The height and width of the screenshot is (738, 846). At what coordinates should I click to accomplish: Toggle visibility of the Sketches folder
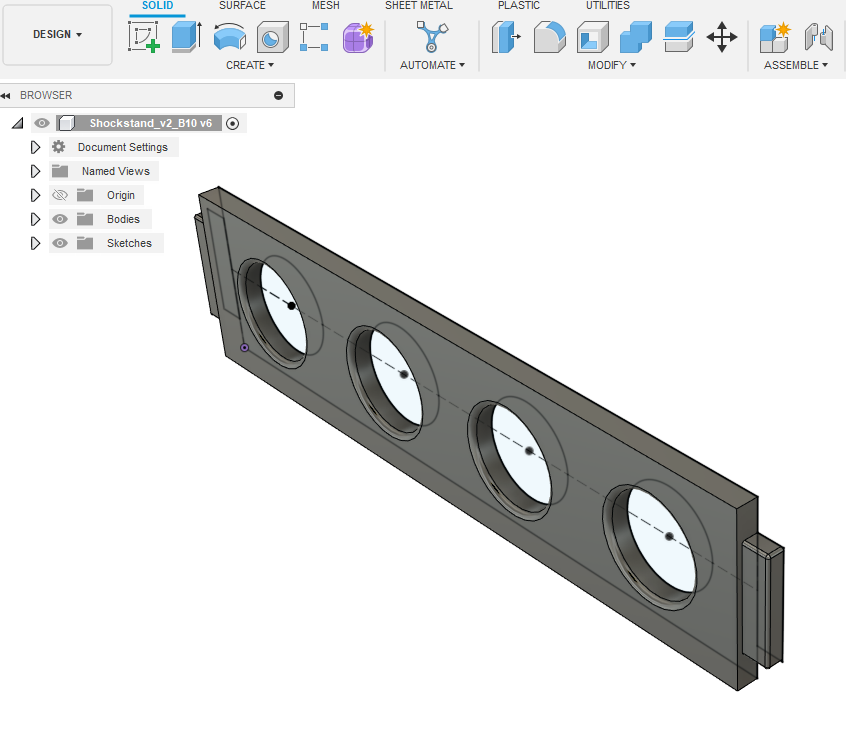pyautogui.click(x=60, y=243)
